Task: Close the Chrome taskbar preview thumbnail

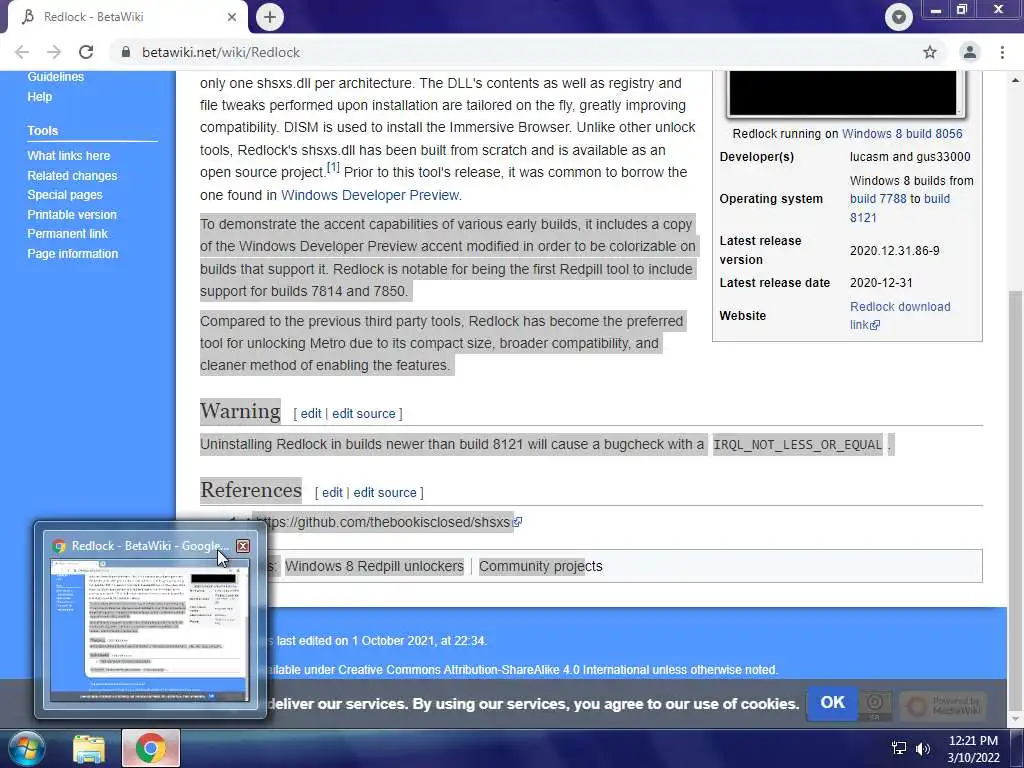Action: pos(243,546)
